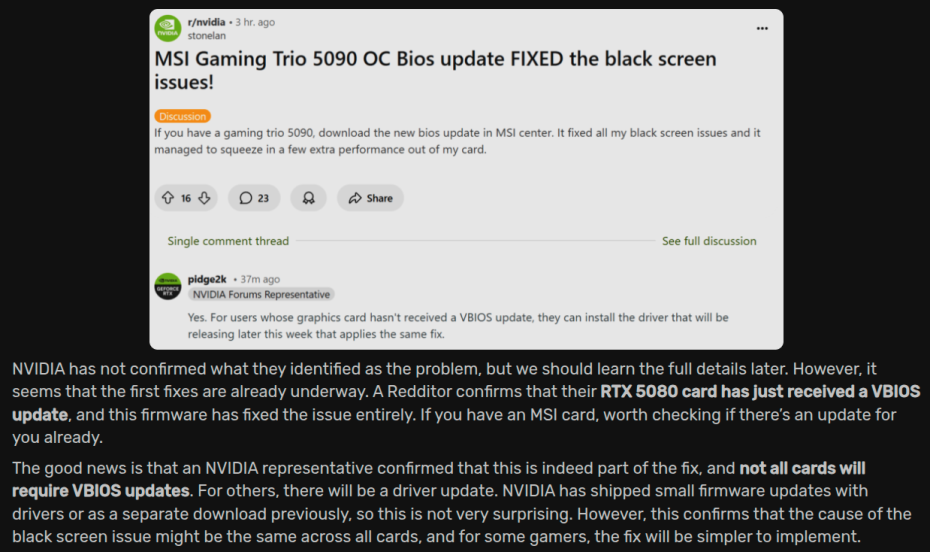The image size is (930, 552).
Task: Click the vote count 16
Action: 186,198
